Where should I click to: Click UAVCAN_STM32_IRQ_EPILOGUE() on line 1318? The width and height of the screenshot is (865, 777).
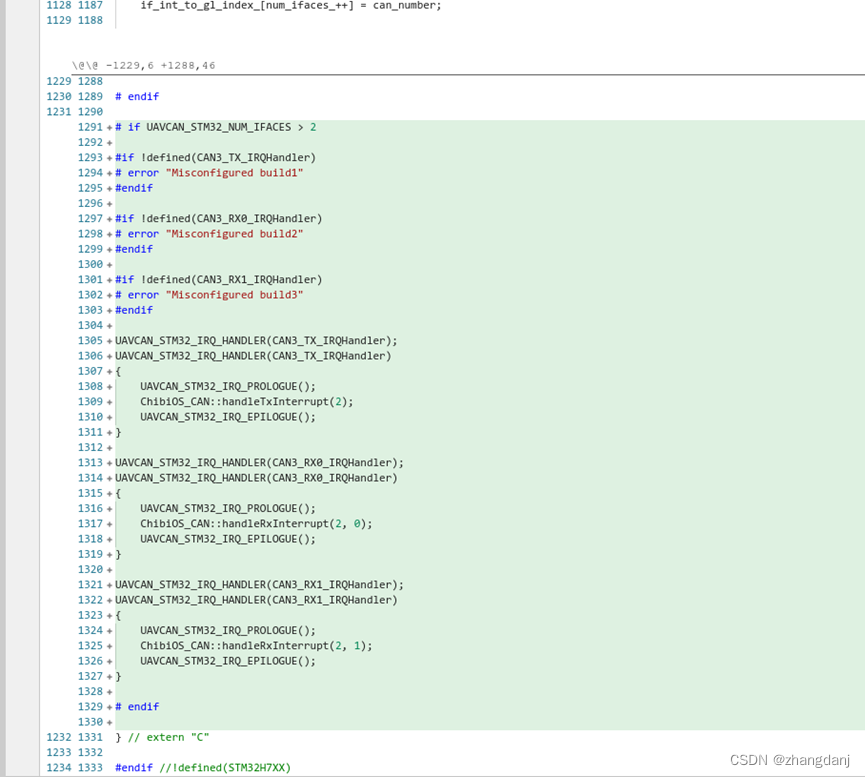click(x=228, y=539)
